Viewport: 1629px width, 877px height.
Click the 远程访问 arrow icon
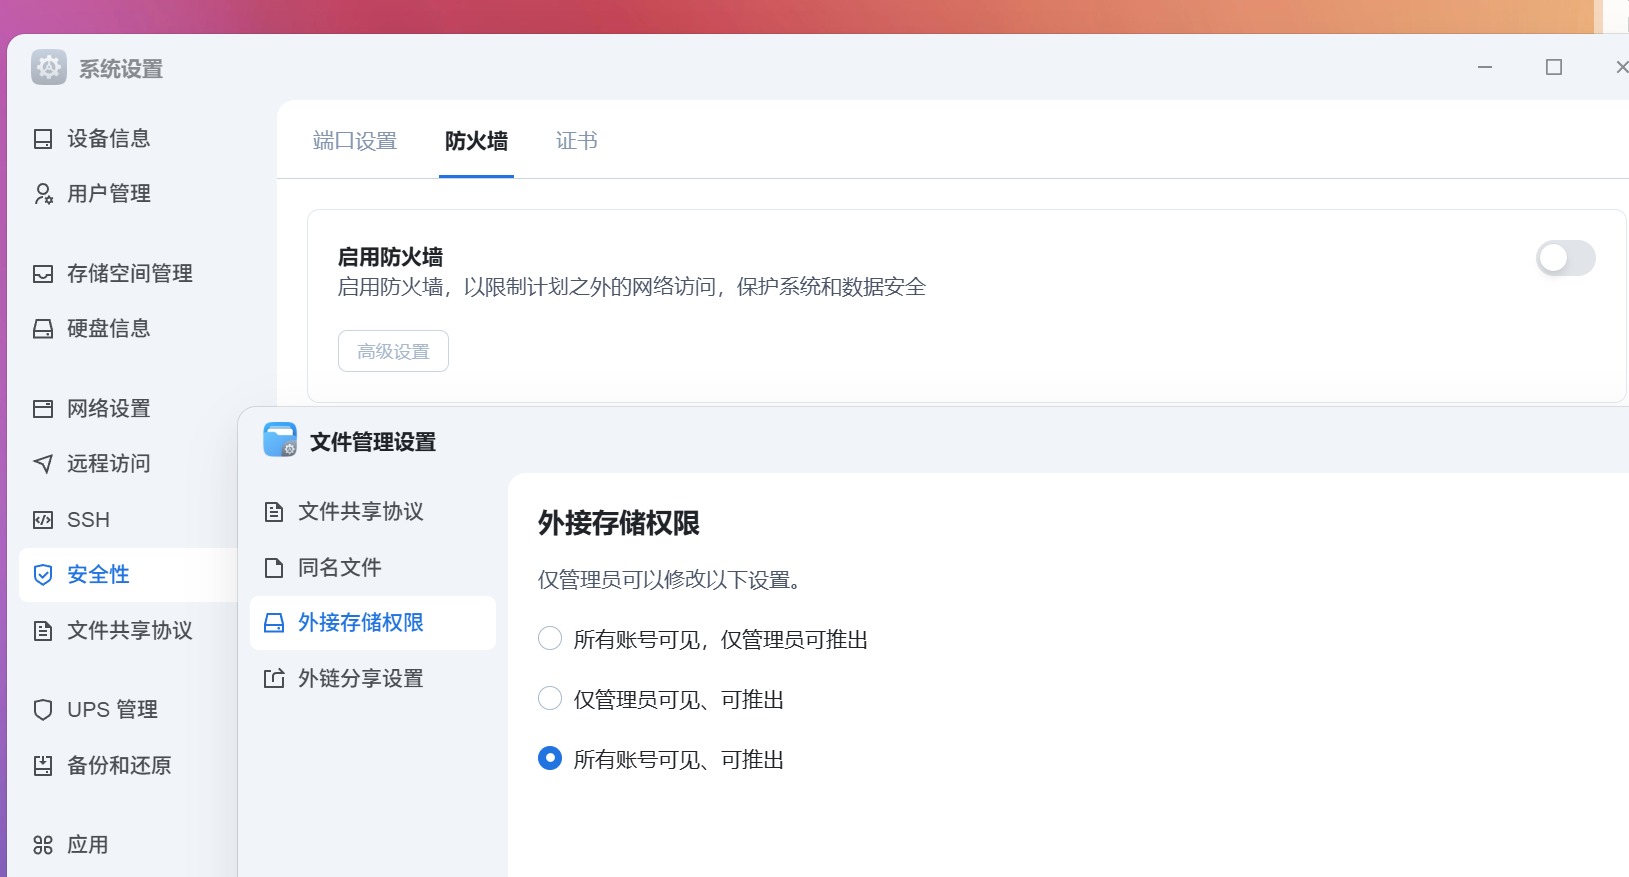(x=43, y=464)
